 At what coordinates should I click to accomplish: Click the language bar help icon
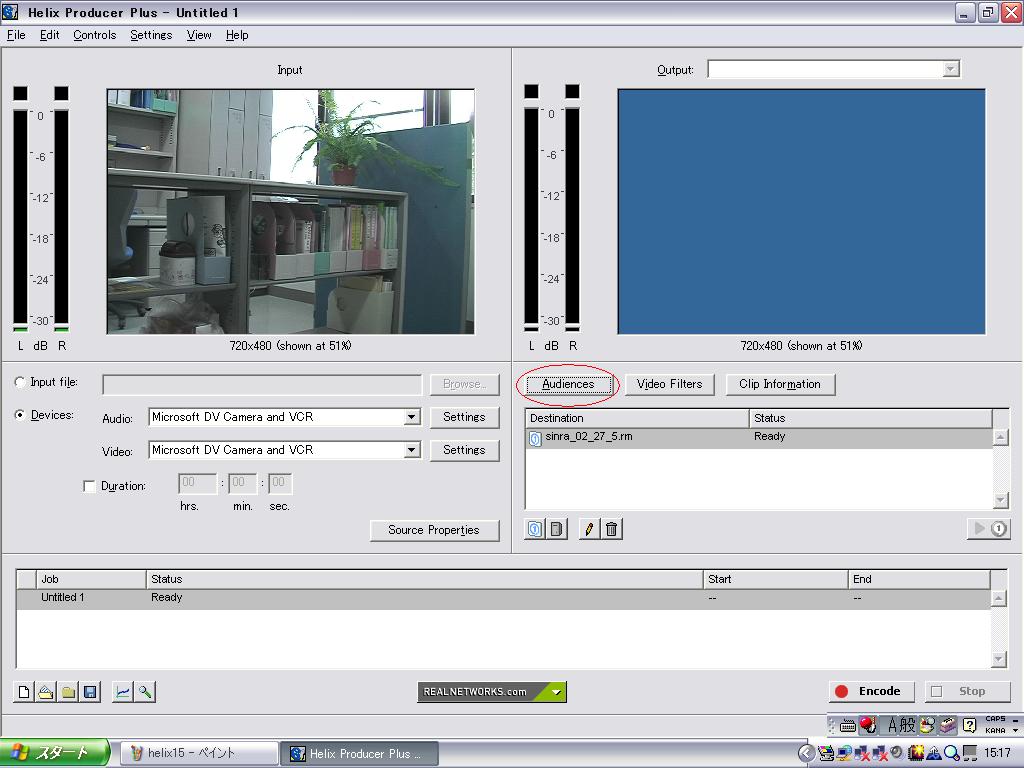pyautogui.click(x=970, y=725)
